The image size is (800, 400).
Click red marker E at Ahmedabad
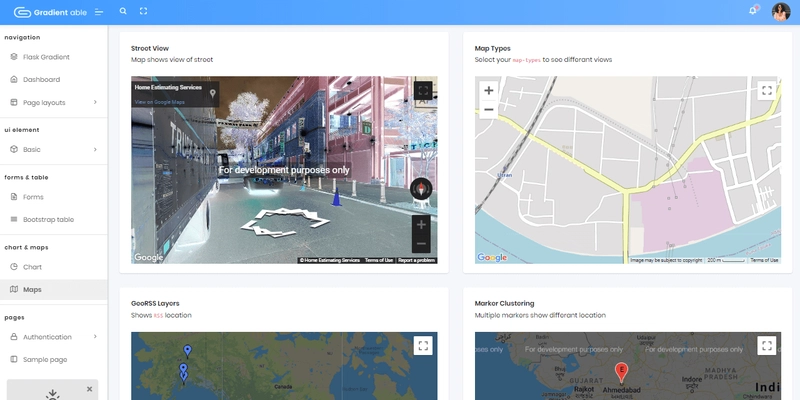[x=621, y=373]
